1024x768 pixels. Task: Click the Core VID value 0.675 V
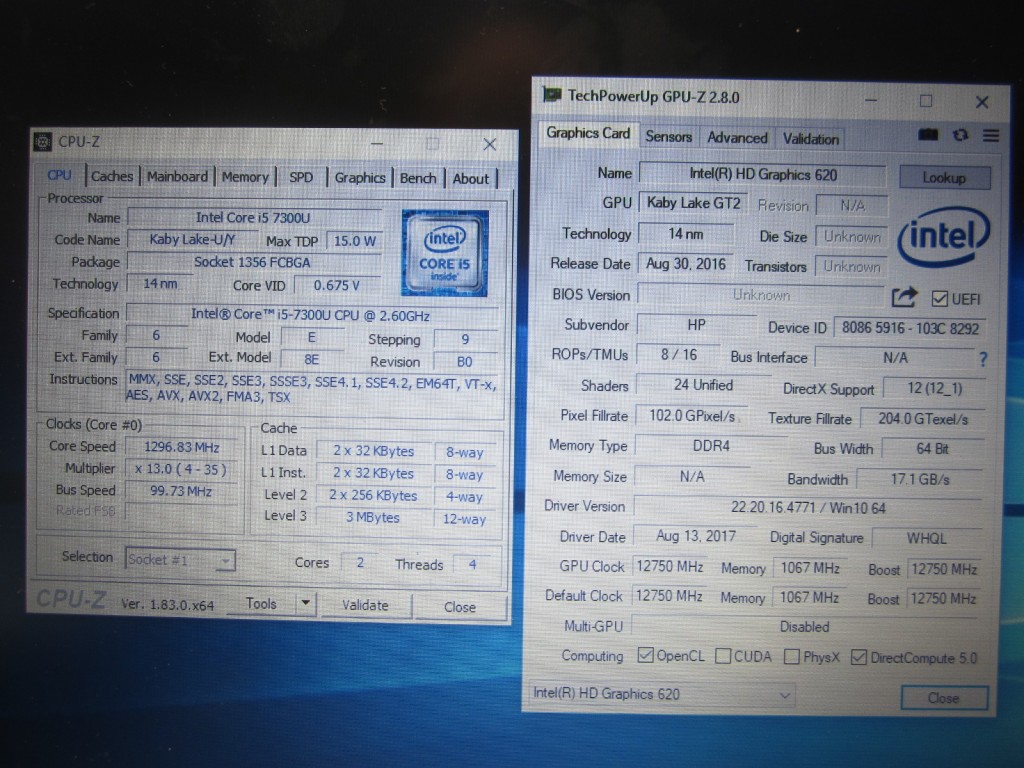coord(337,285)
